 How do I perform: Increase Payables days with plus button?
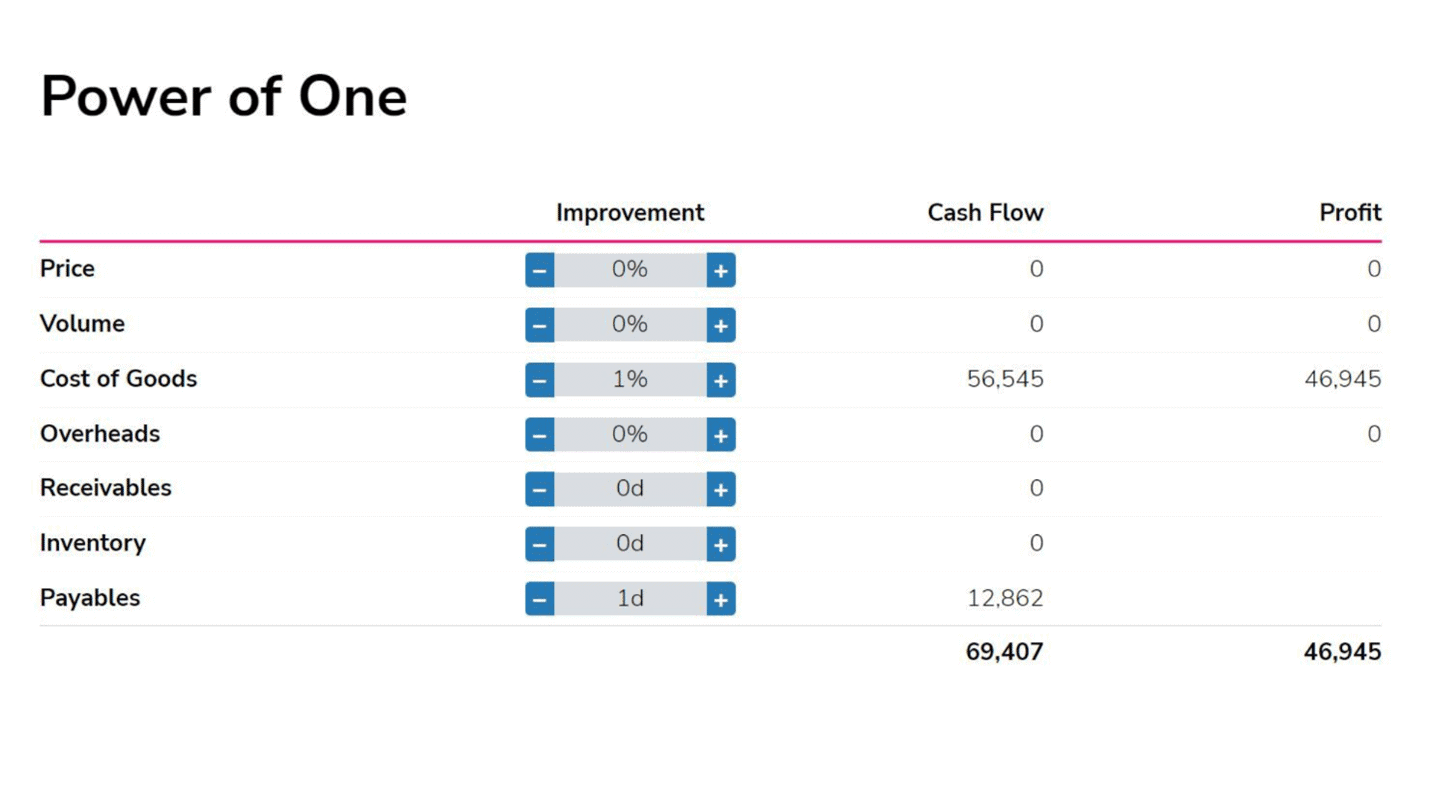(721, 599)
